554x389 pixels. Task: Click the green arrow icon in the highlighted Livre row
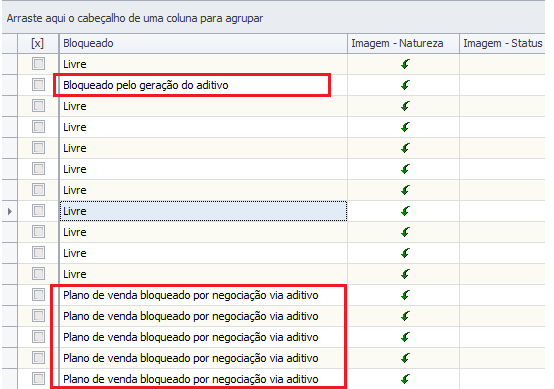point(405,211)
